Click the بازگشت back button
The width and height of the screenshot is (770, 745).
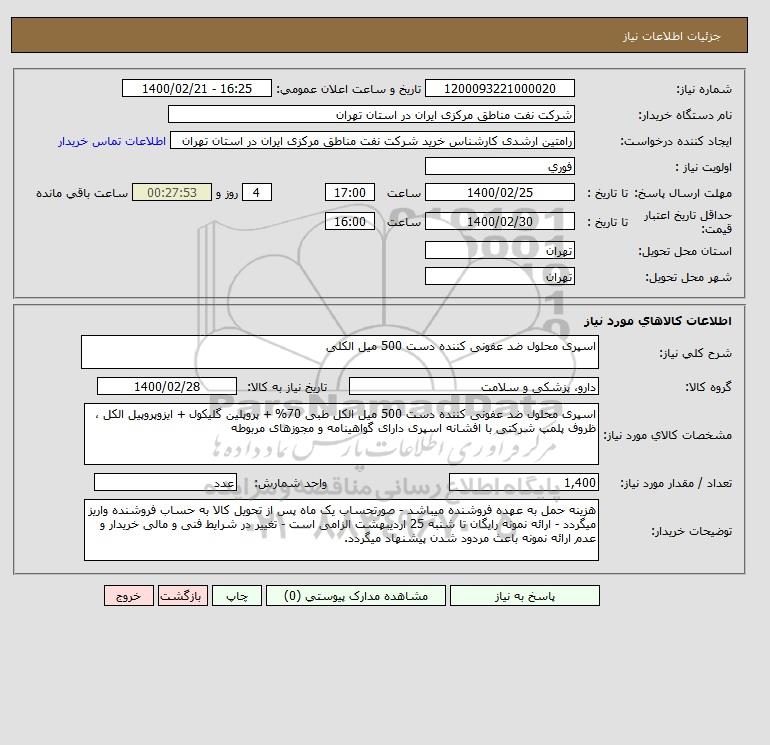pos(183,596)
